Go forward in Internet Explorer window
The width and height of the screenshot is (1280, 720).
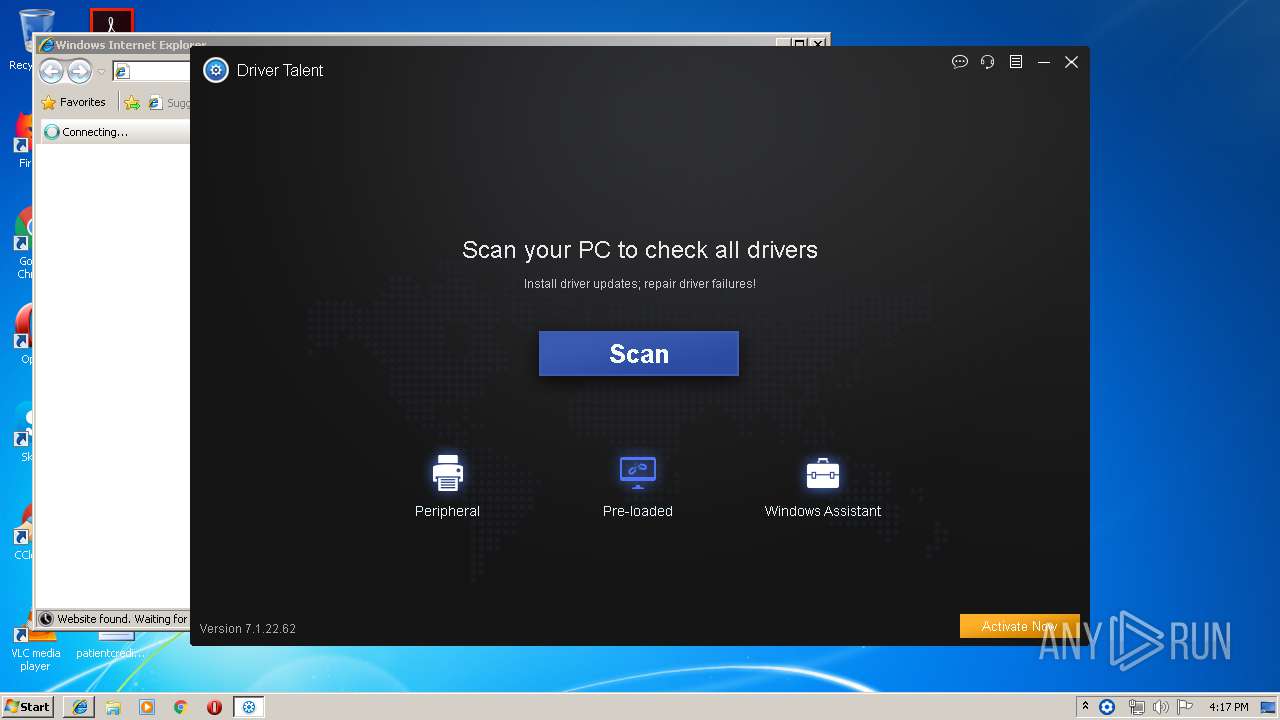click(x=79, y=71)
